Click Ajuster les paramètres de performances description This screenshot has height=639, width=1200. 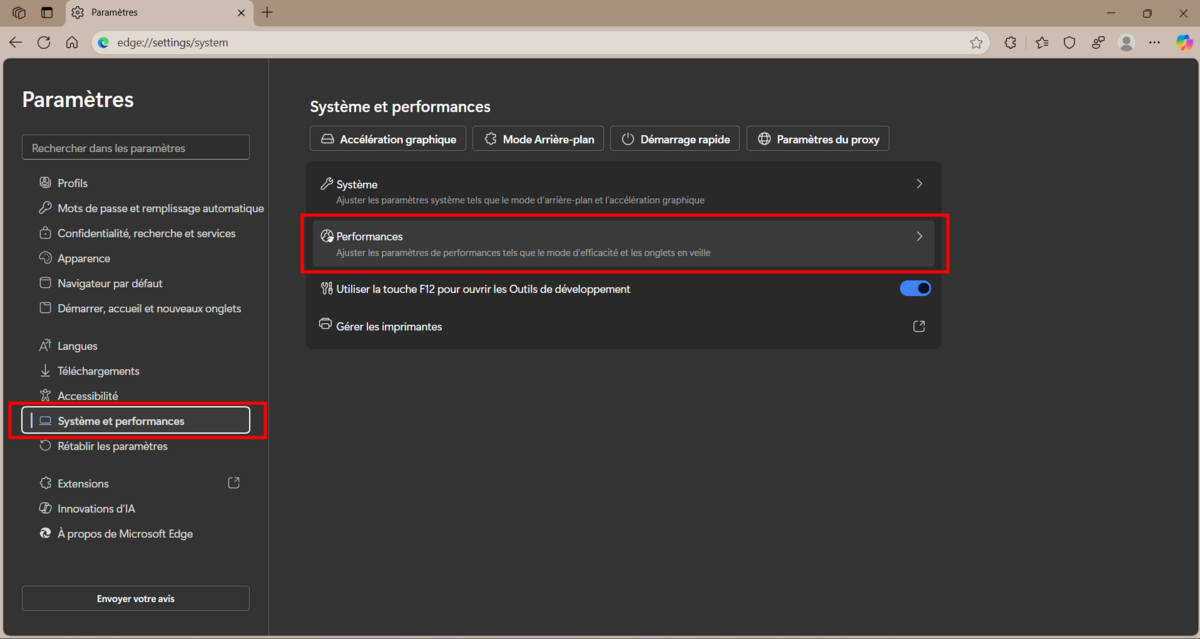pos(523,252)
